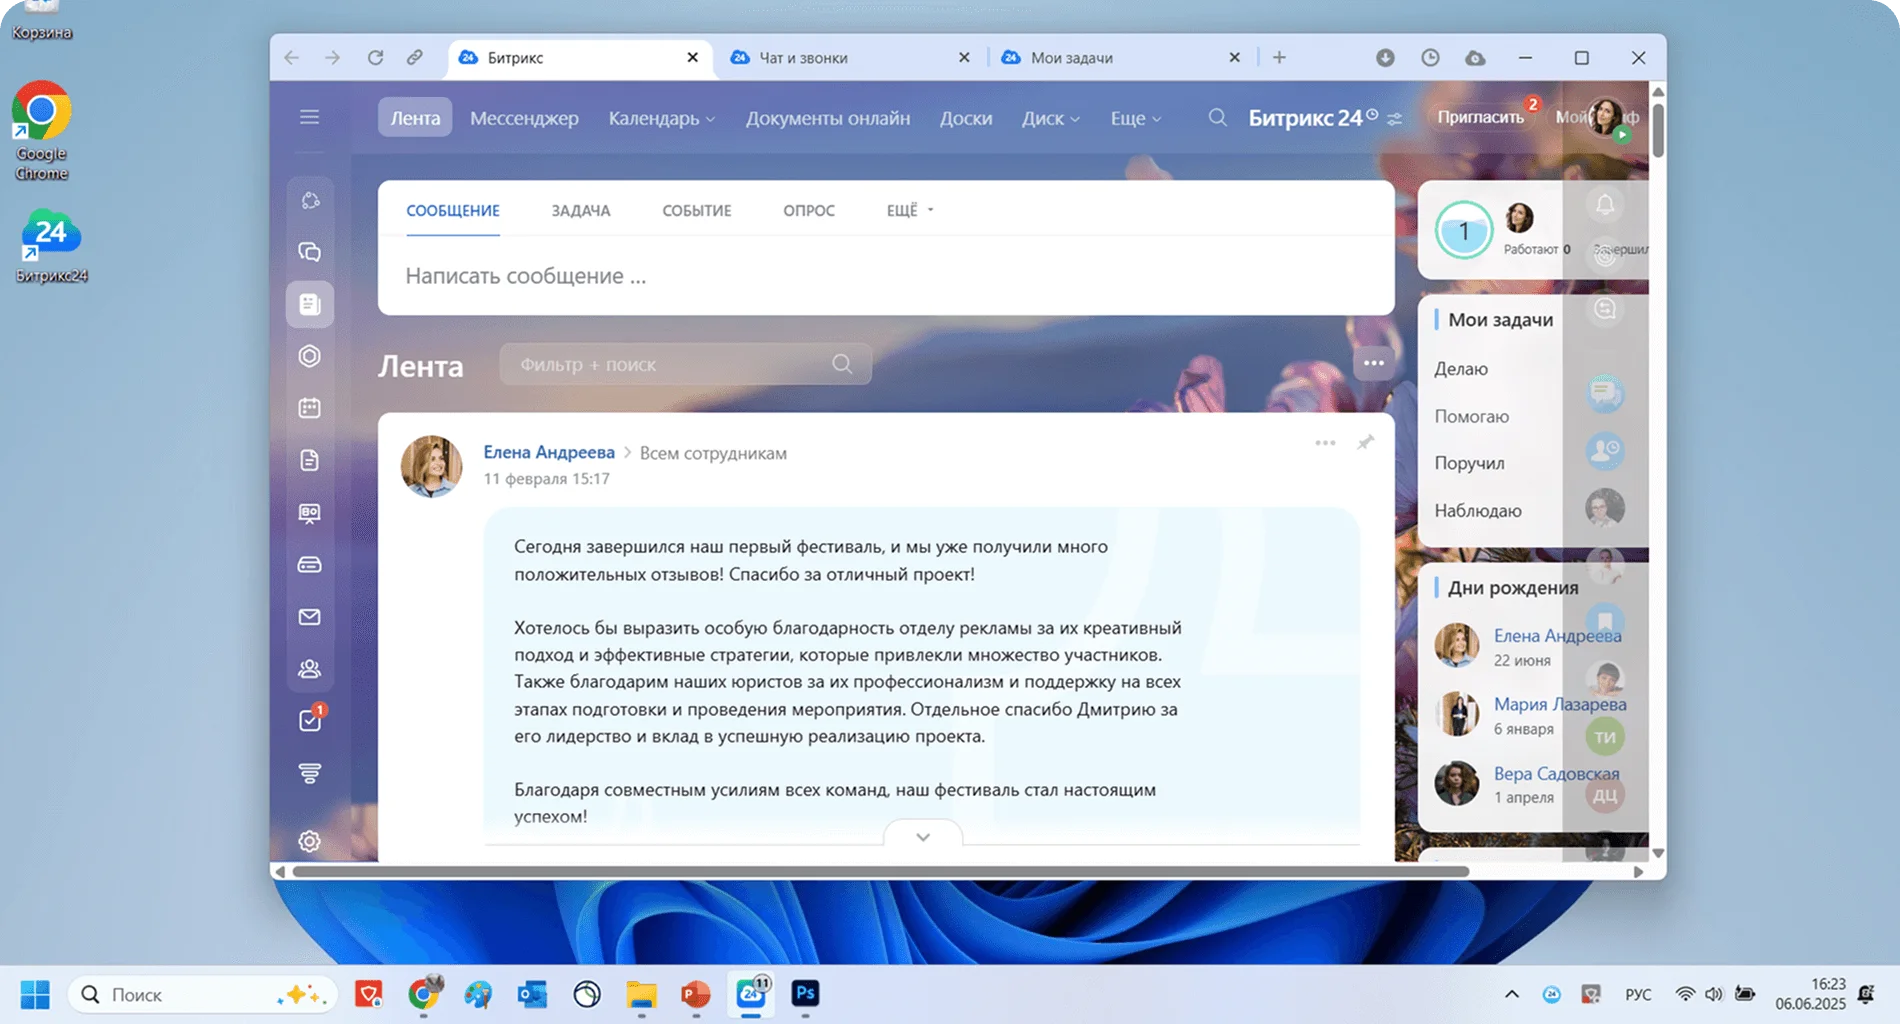The image size is (1900, 1024).
Task: Open Елена Андреева author profile link
Action: coord(548,452)
